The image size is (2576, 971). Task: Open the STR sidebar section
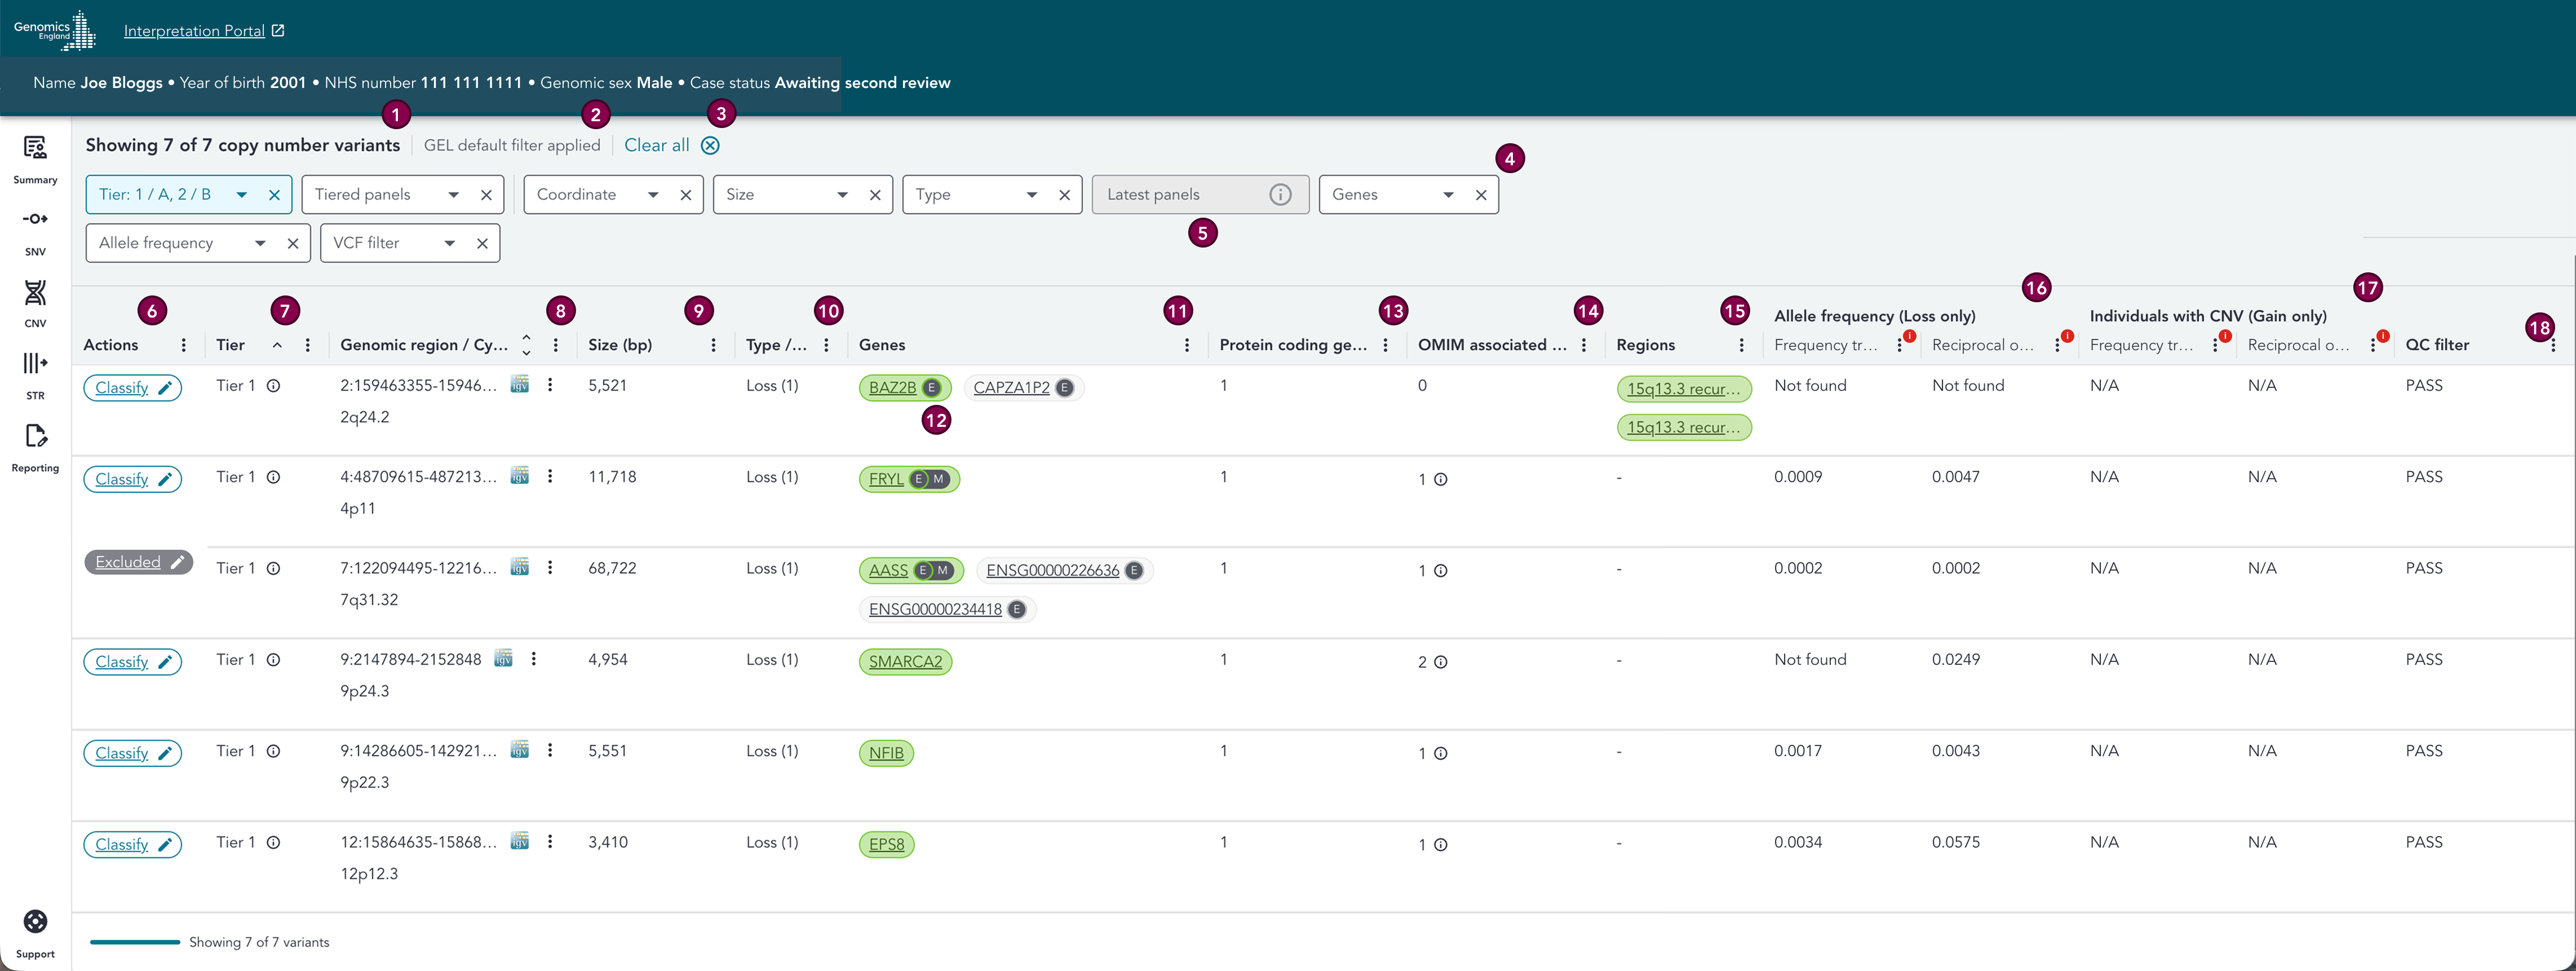pos(35,376)
